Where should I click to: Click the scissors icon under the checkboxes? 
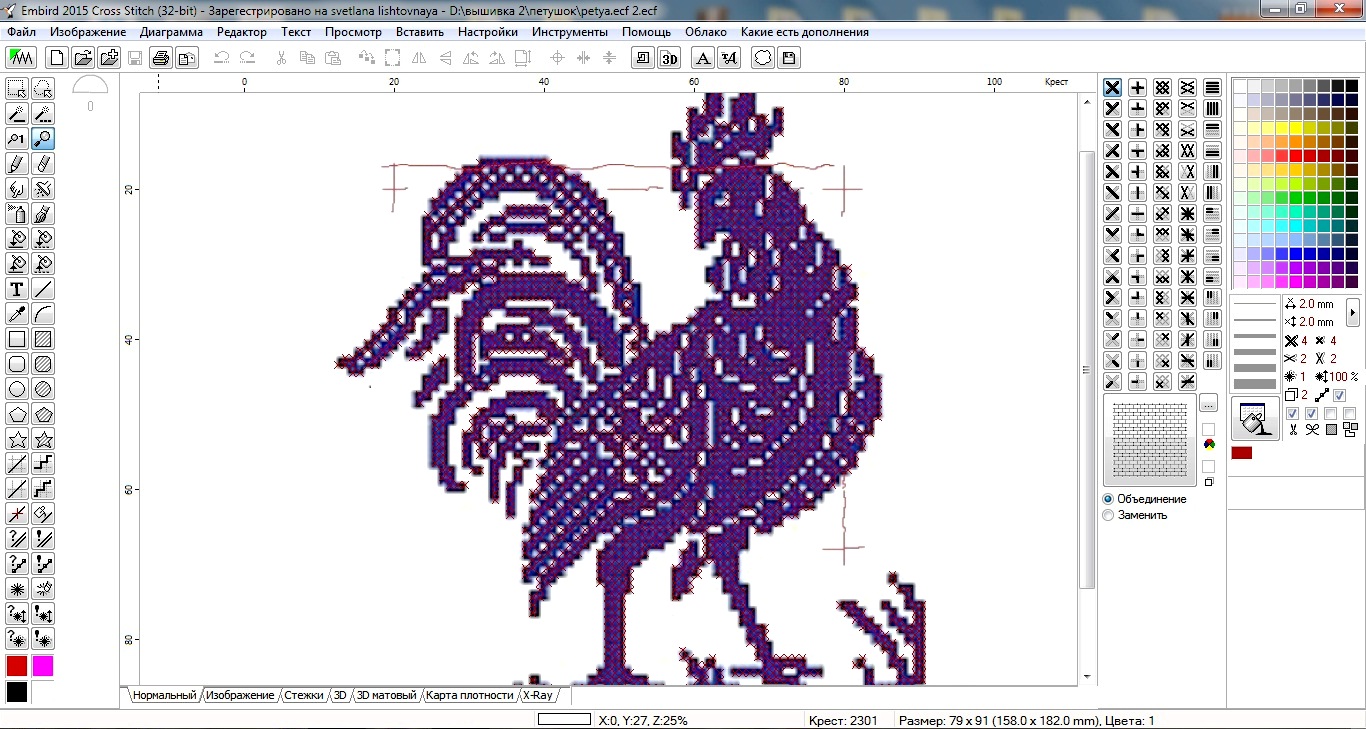click(x=1292, y=430)
